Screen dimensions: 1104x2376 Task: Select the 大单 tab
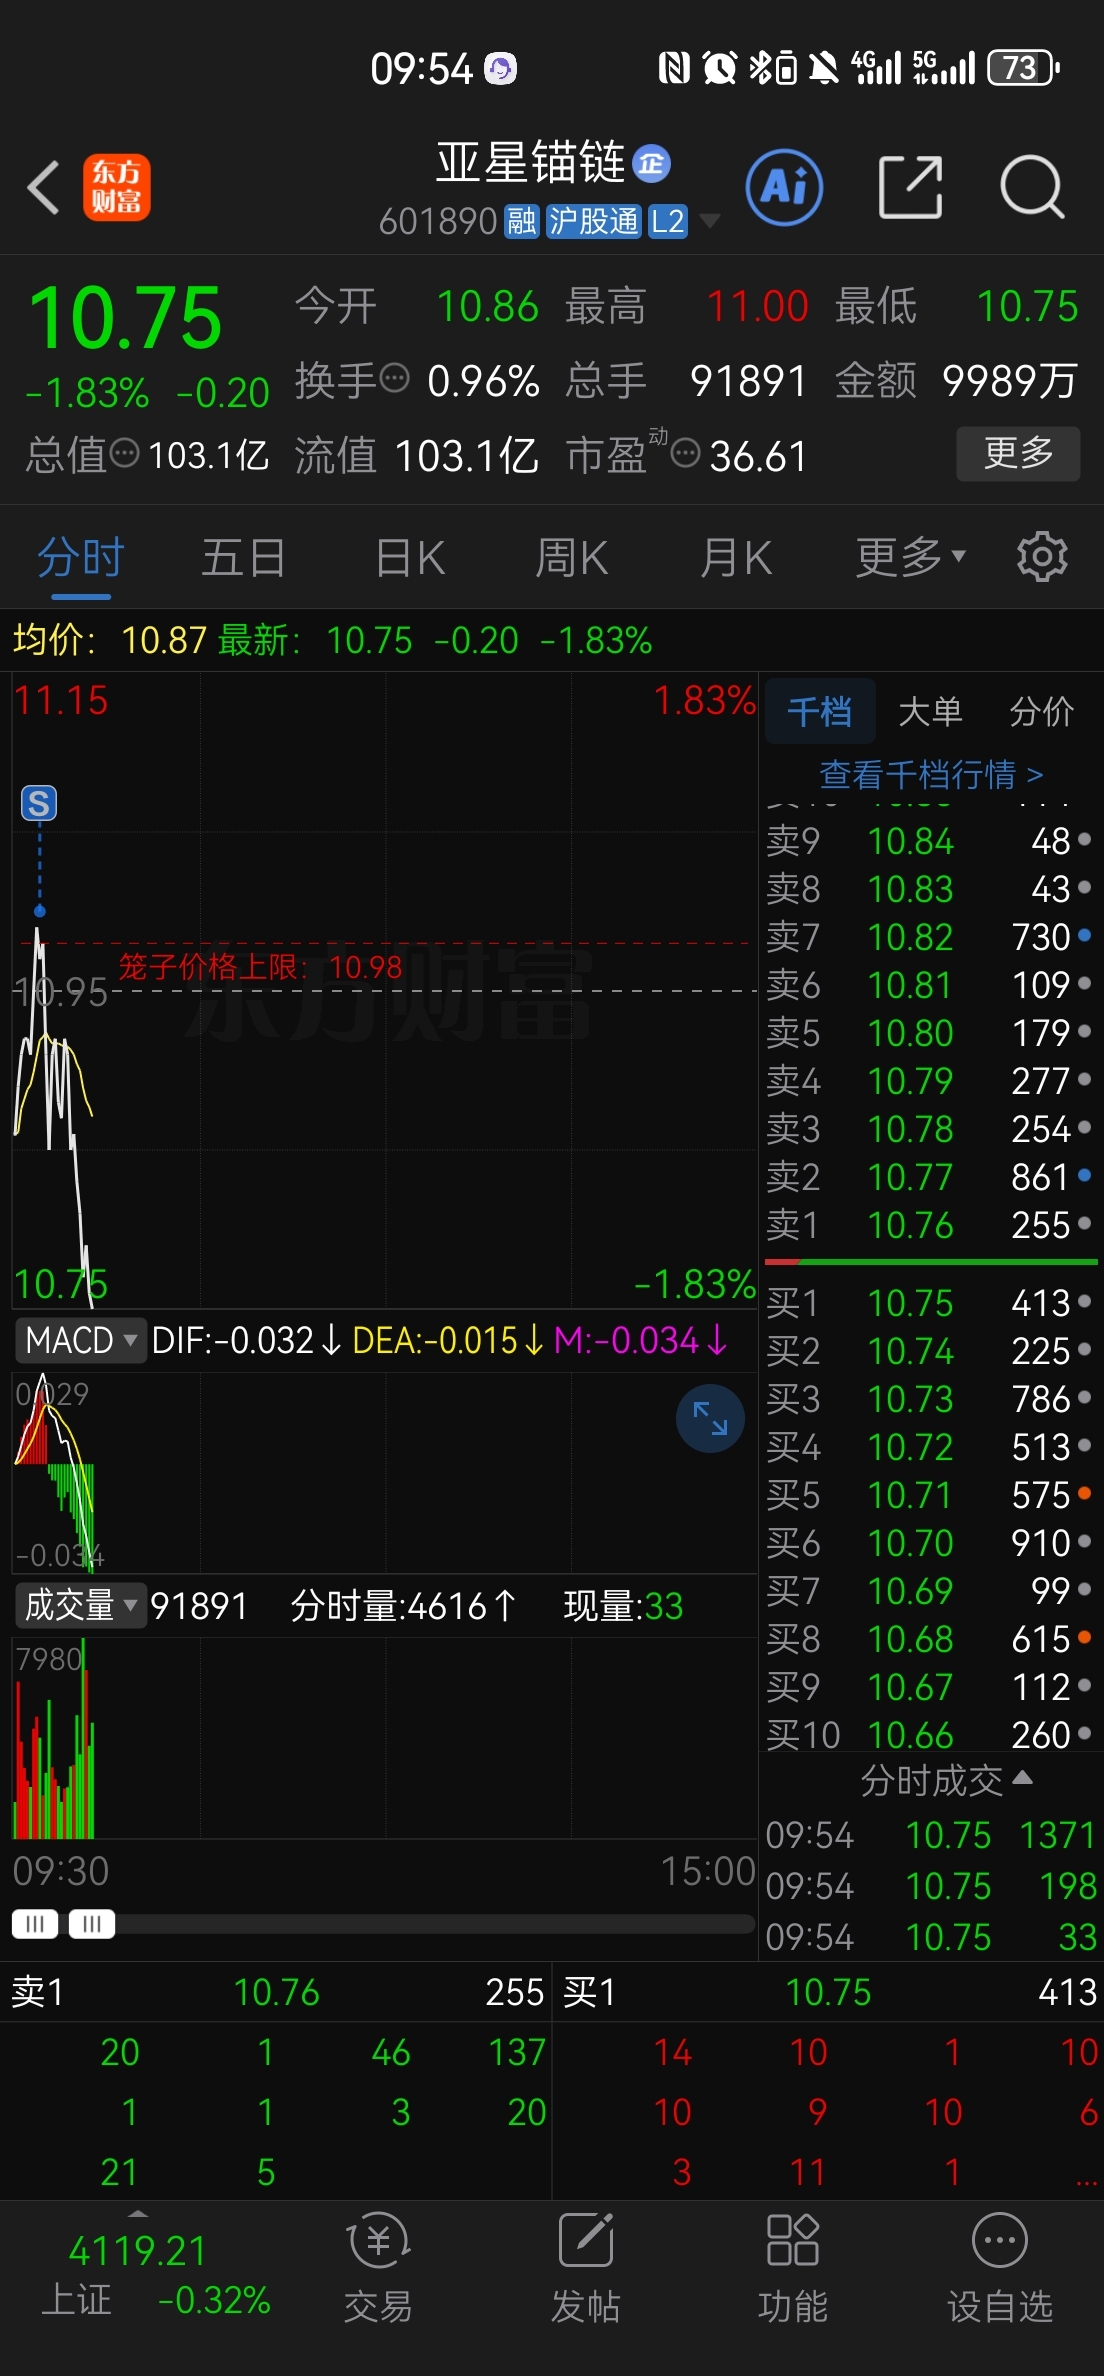pos(930,712)
